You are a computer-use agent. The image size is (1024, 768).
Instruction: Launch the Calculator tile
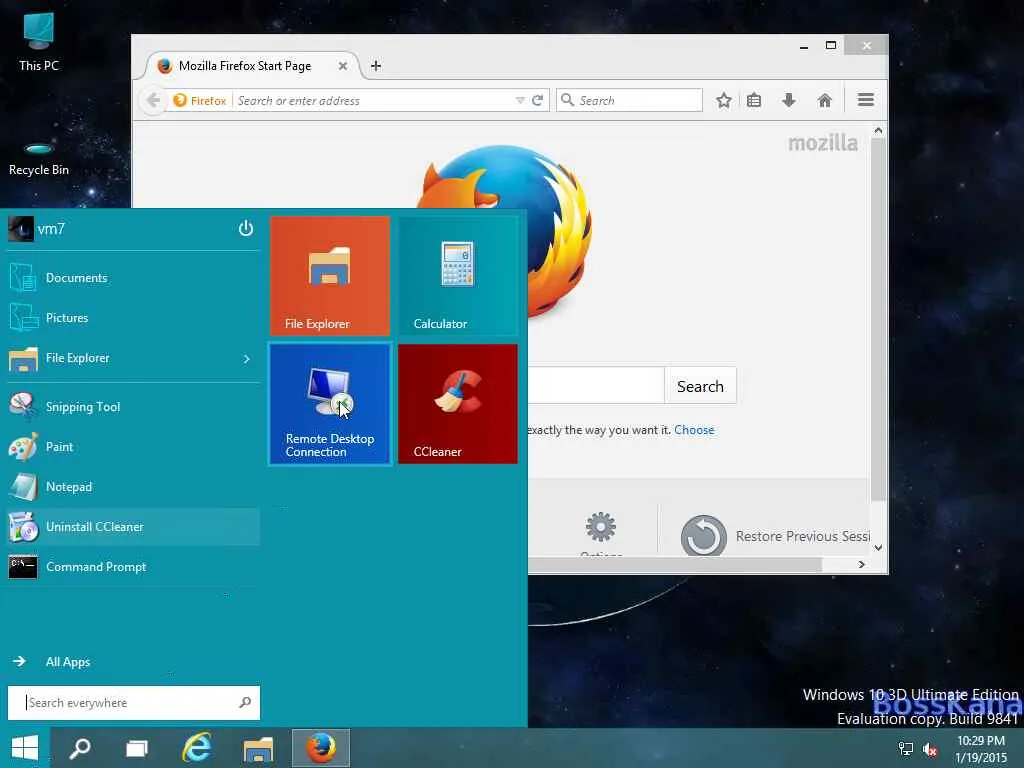458,276
